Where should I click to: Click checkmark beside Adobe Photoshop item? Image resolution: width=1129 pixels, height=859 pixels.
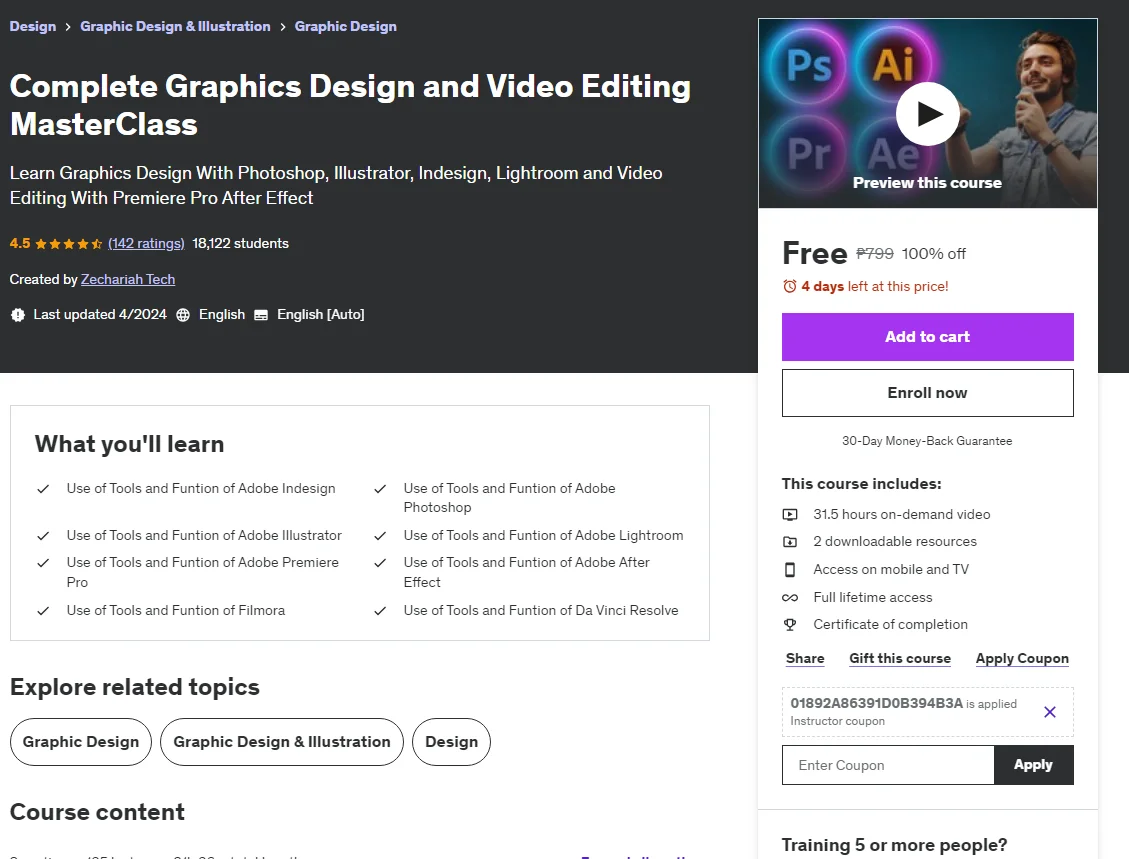tap(380, 488)
